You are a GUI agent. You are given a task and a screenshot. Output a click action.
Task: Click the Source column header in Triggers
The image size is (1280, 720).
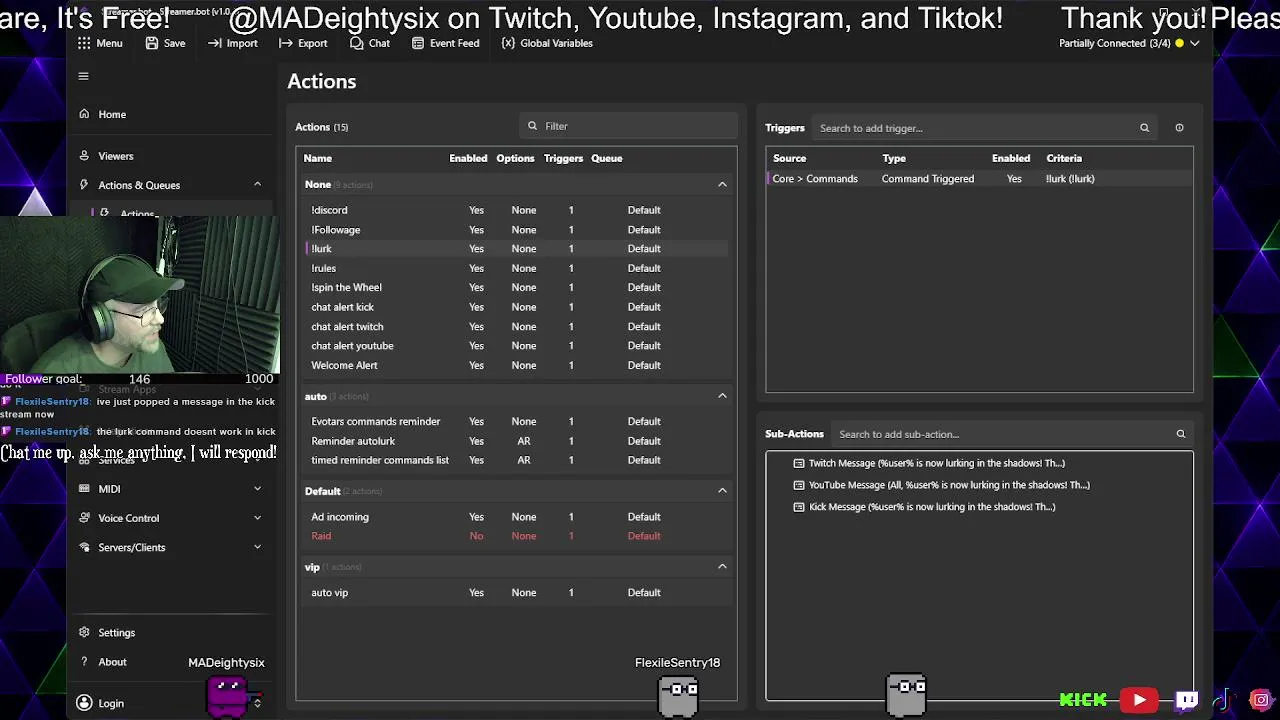pyautogui.click(x=789, y=158)
